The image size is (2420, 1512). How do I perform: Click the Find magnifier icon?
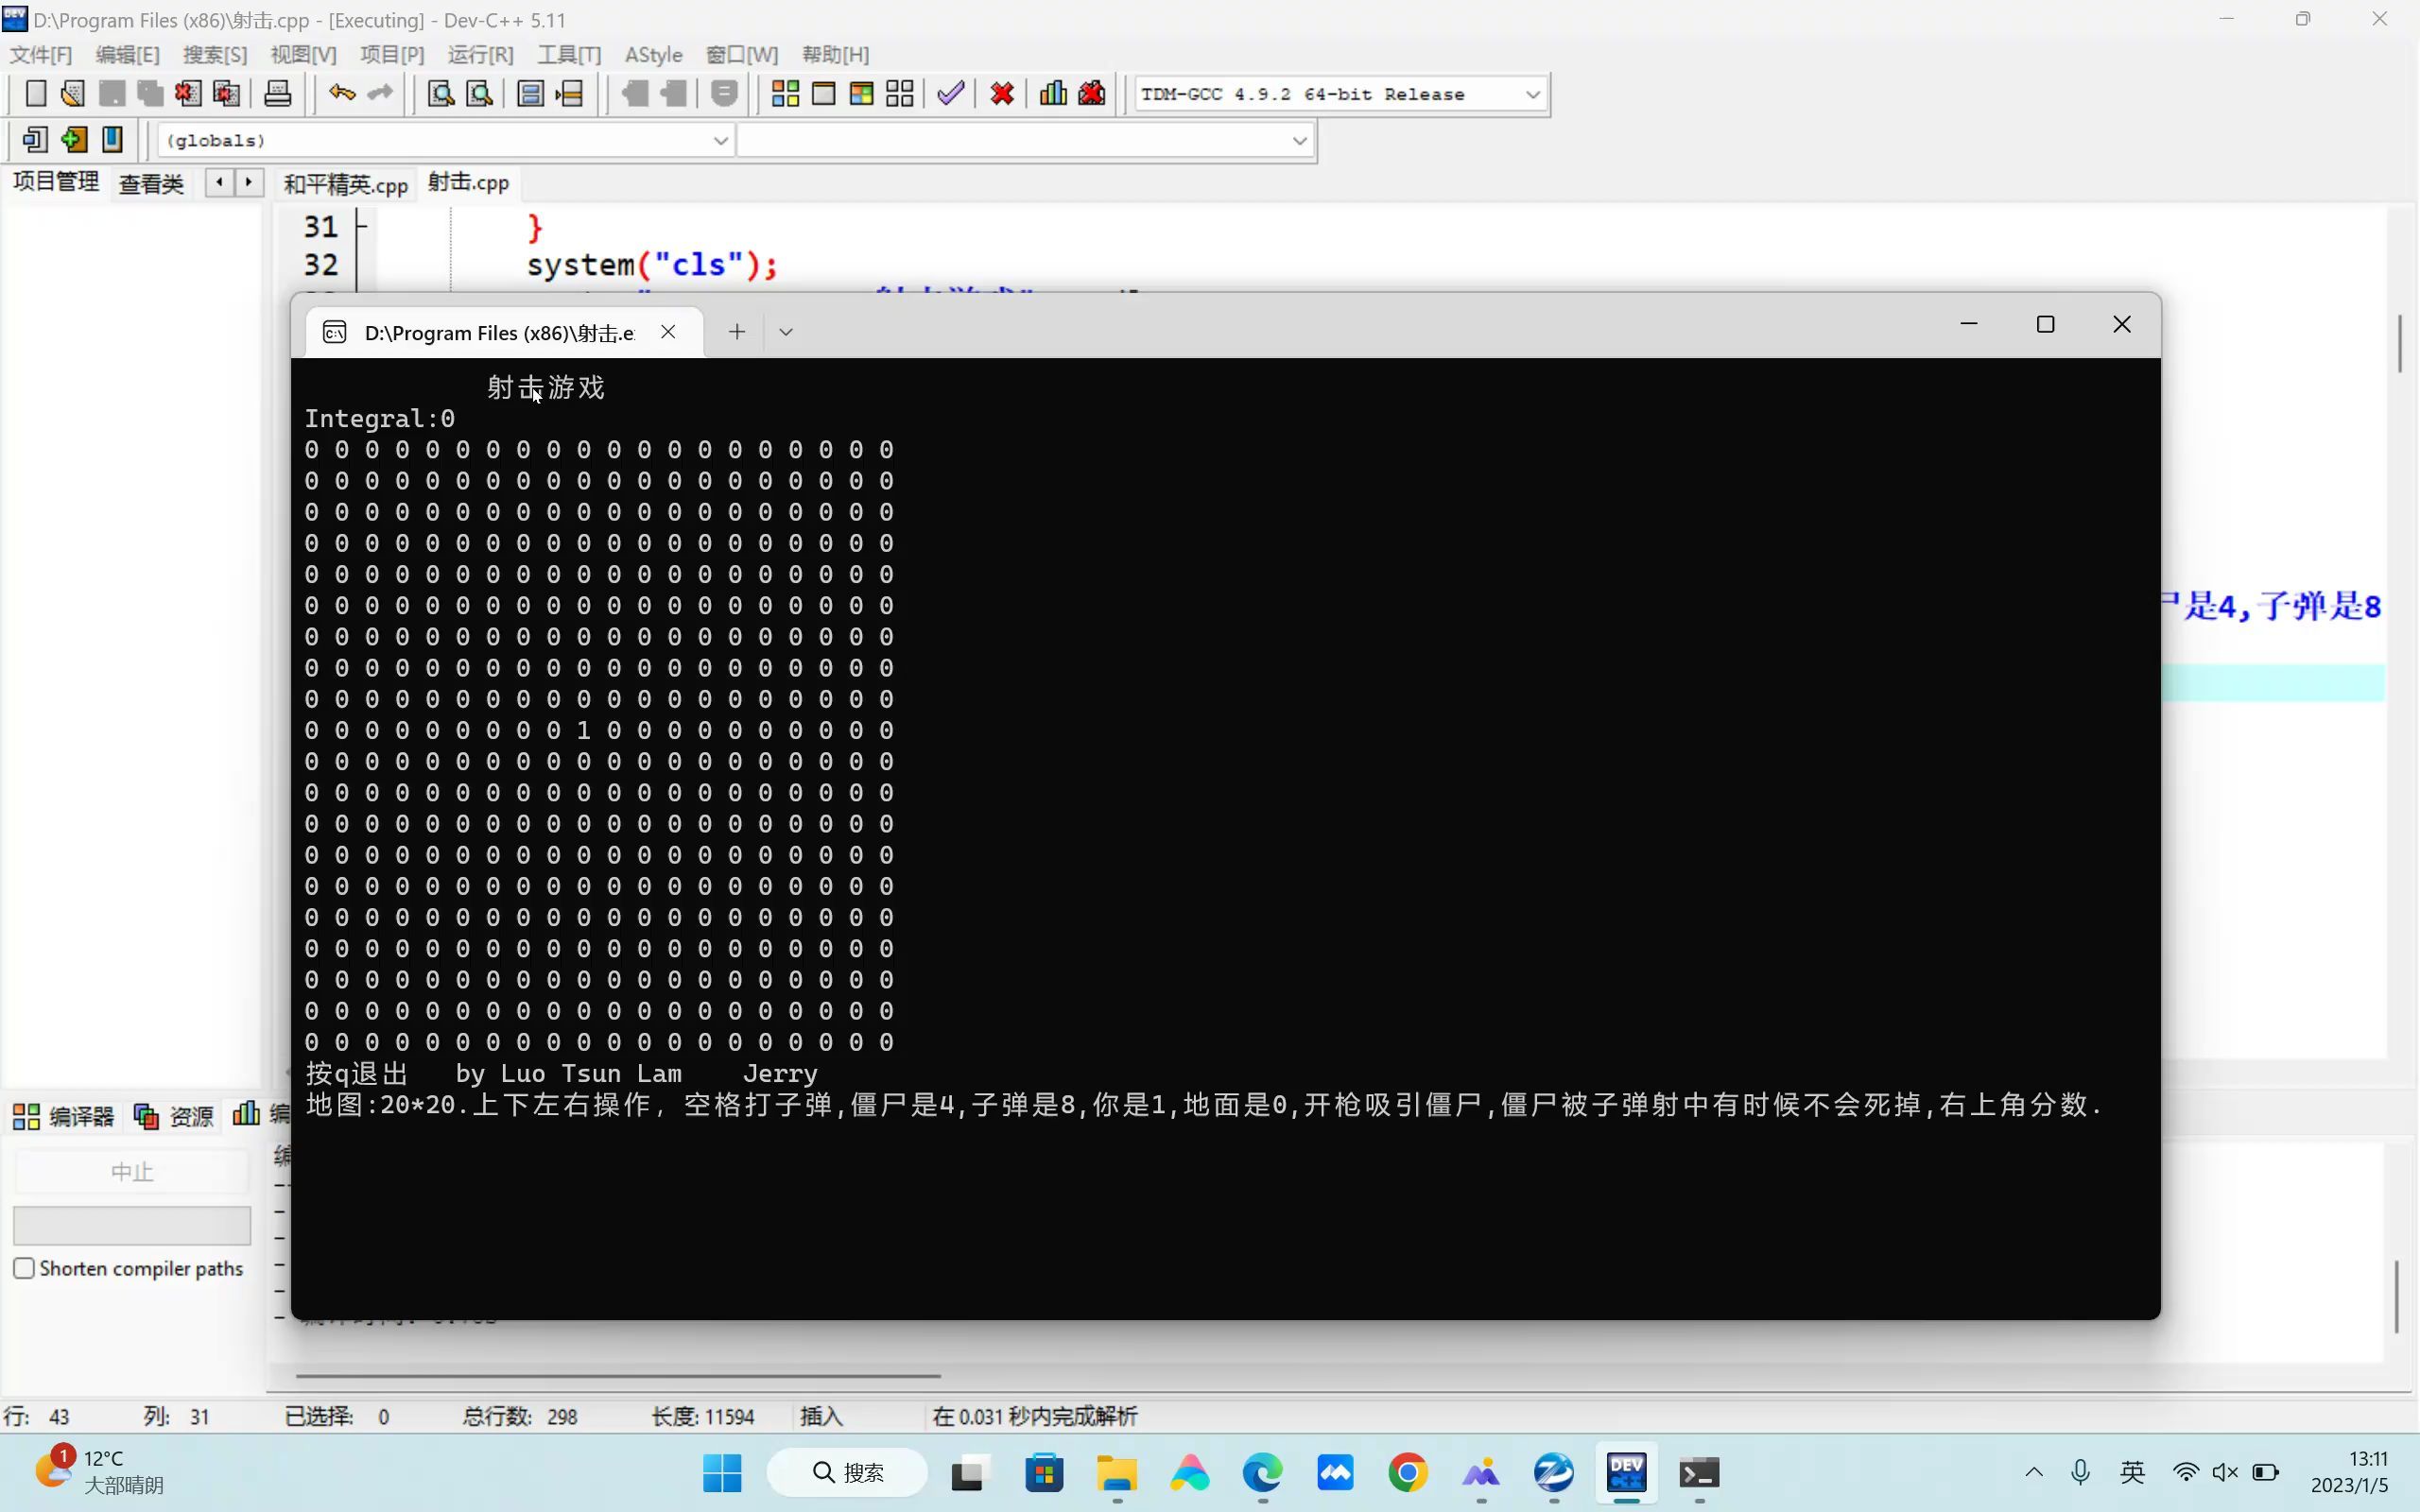pos(441,94)
